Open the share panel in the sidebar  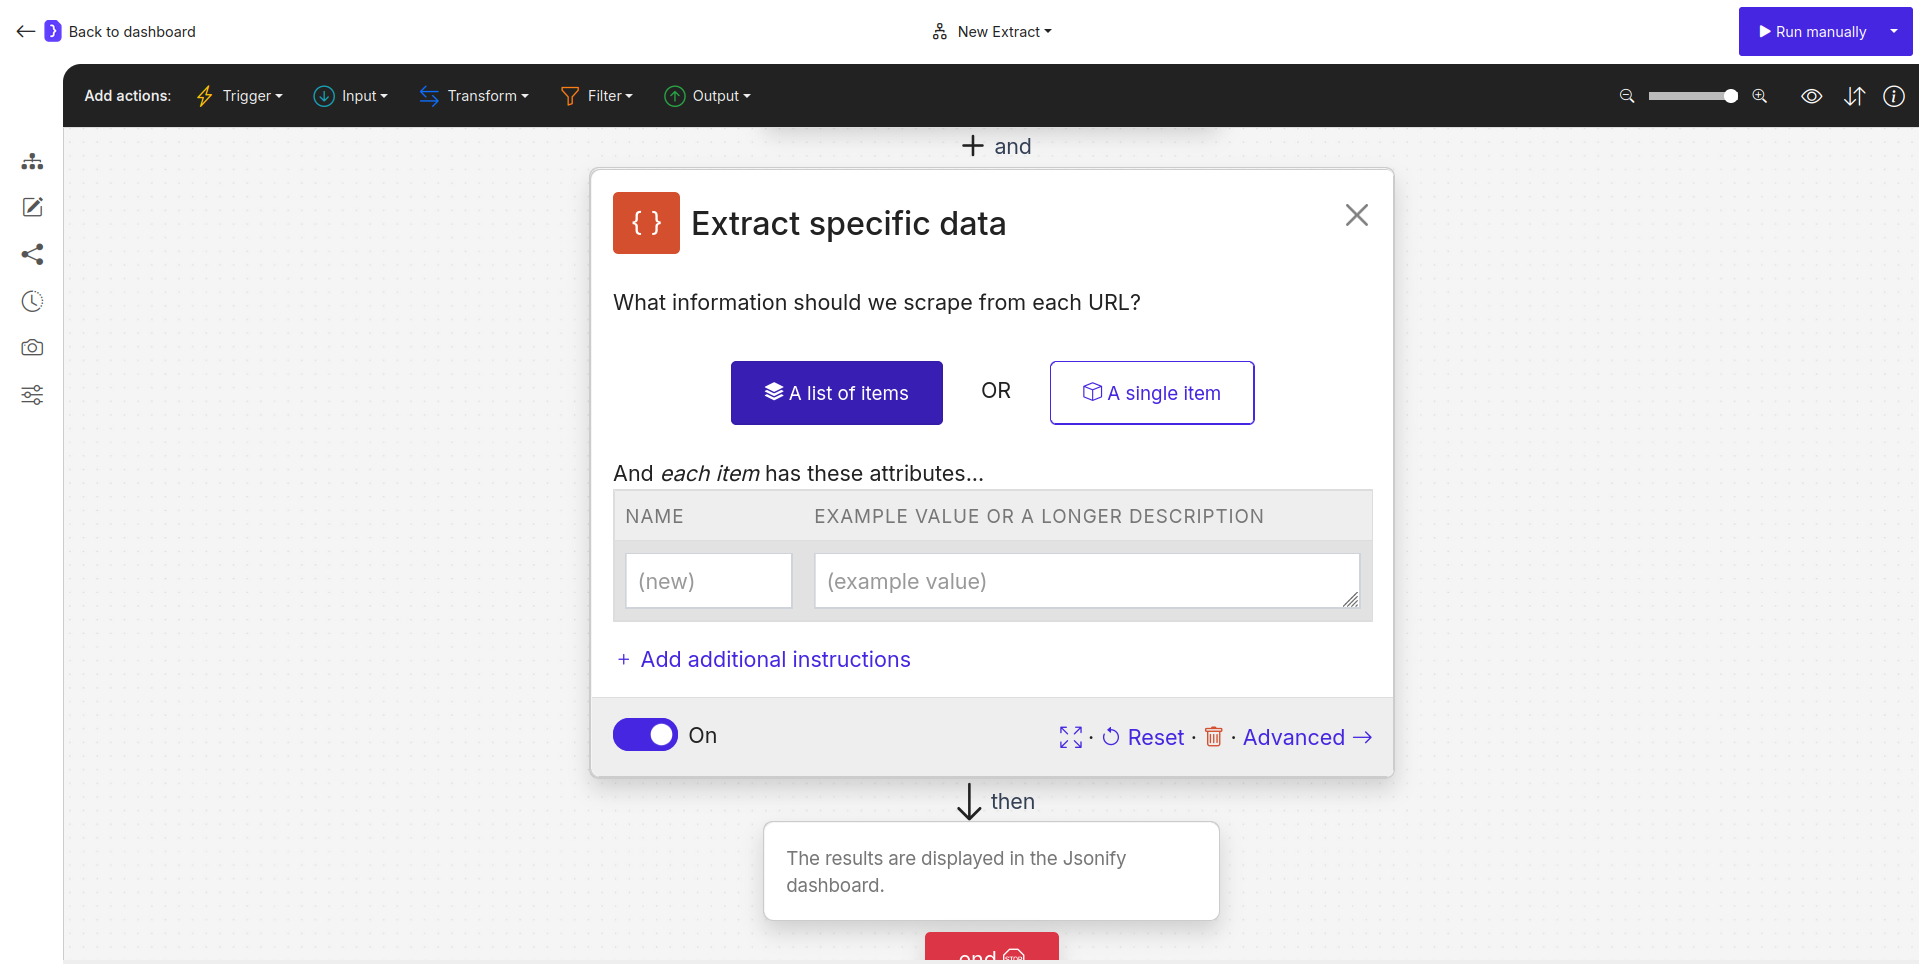pos(32,254)
